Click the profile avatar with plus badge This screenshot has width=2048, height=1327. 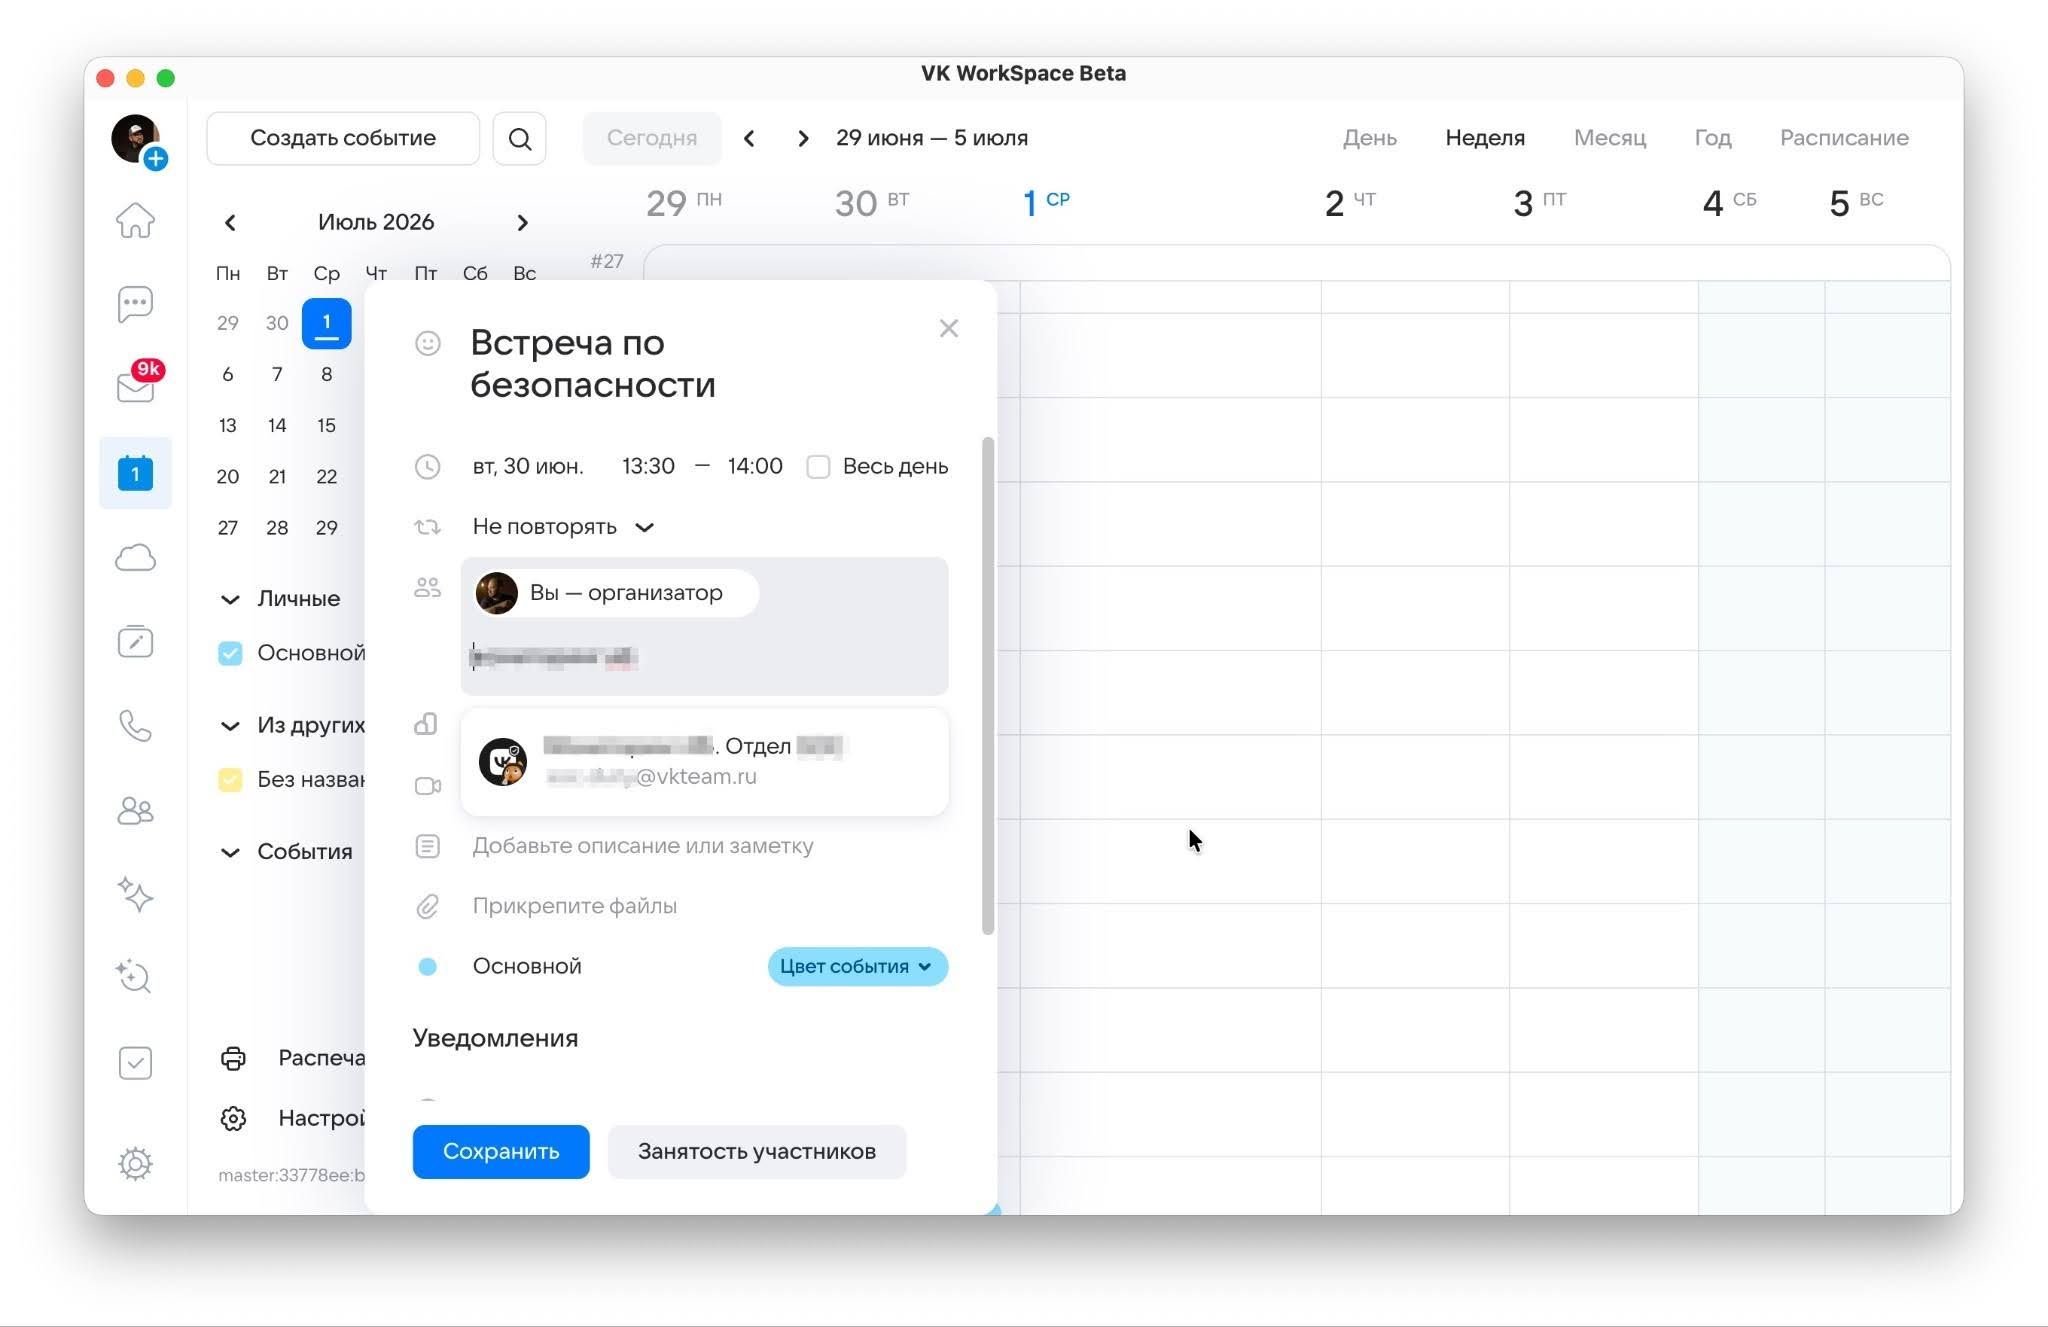137,140
